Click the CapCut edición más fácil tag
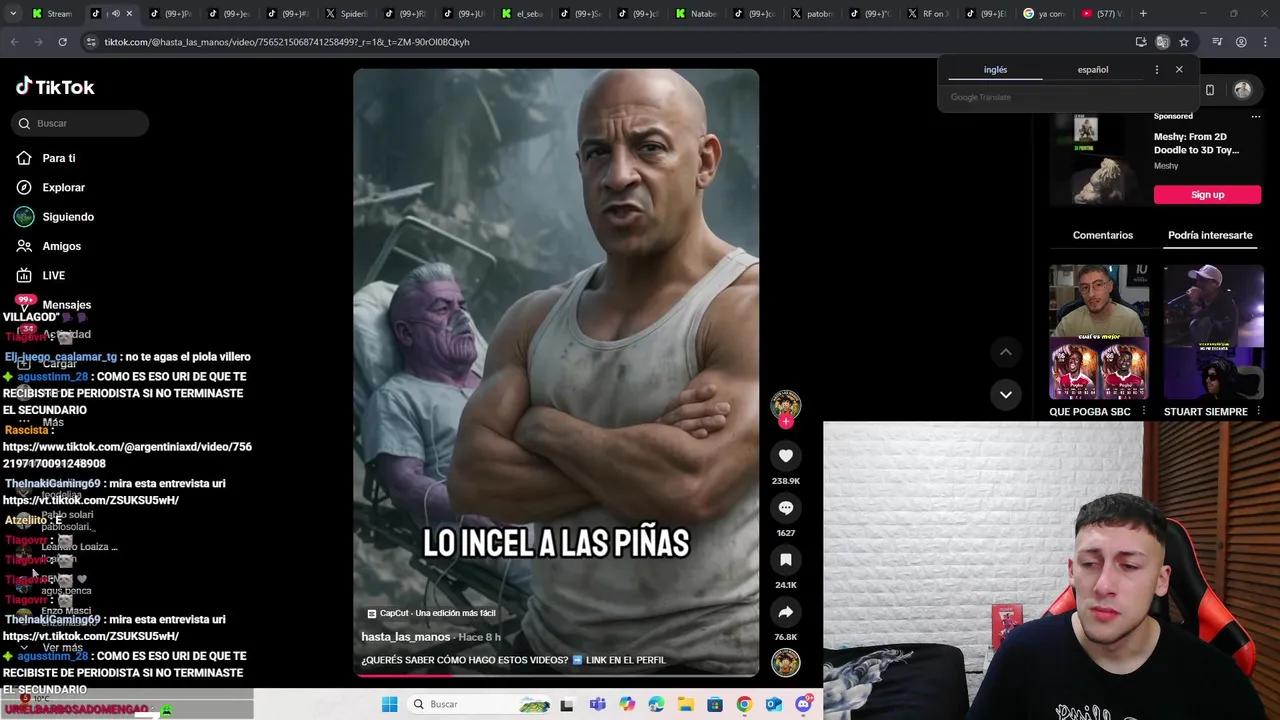Screen dimensions: 1280x720 (431, 613)
